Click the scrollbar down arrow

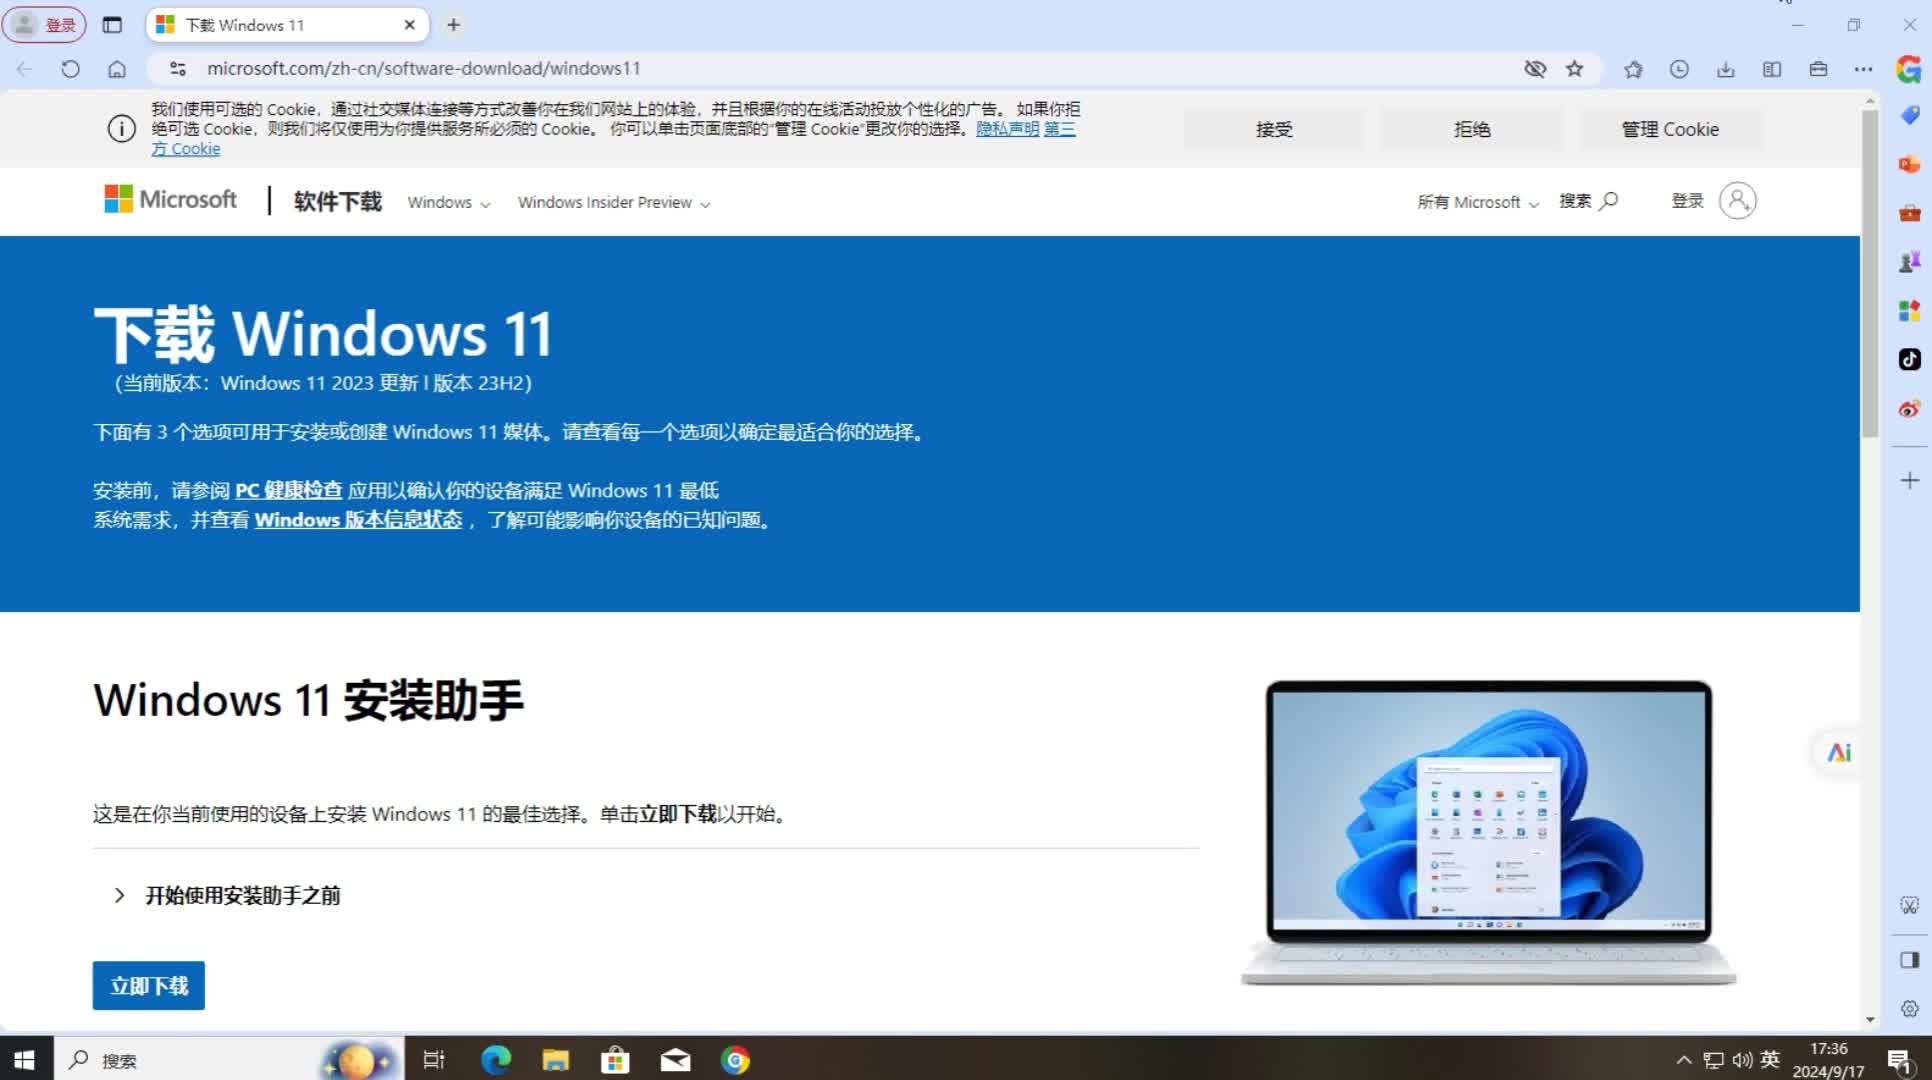[x=1870, y=1019]
